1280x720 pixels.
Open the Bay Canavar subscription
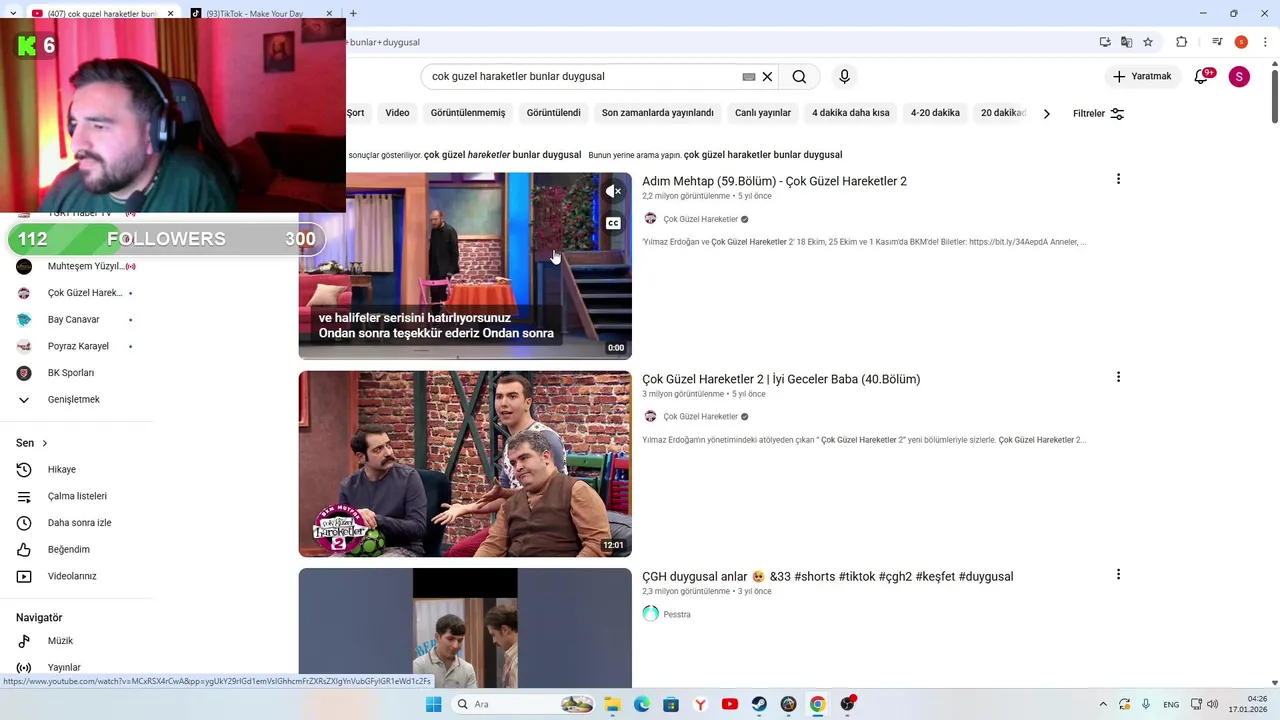pyautogui.click(x=76, y=319)
